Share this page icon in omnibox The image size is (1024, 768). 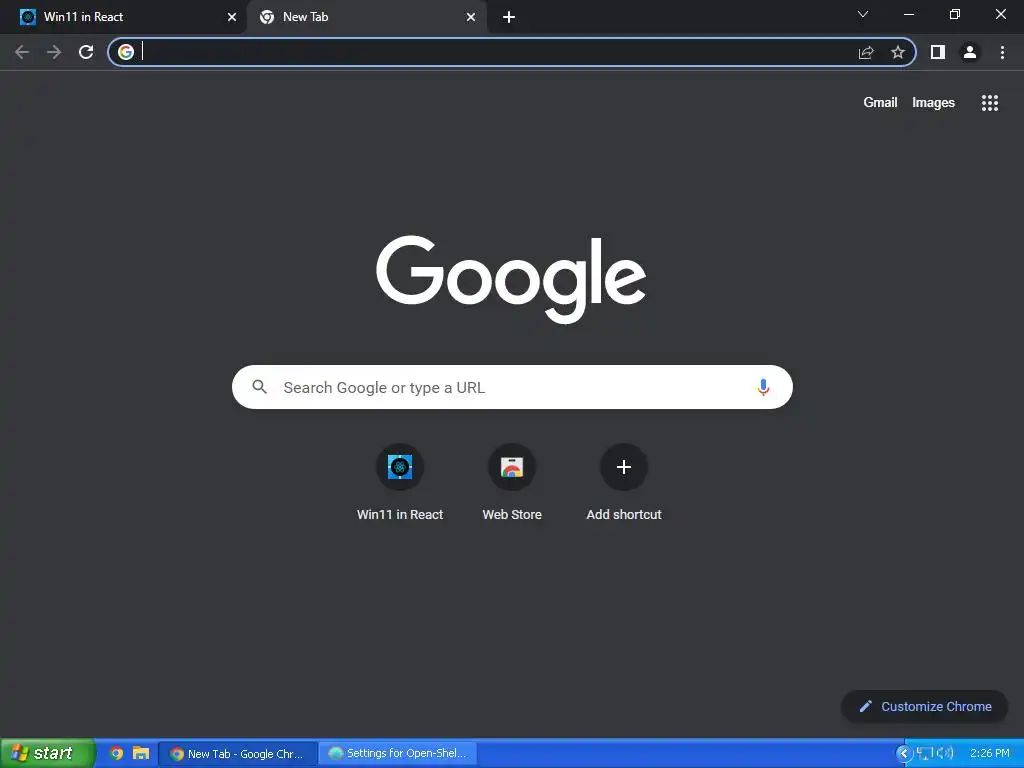pos(866,52)
